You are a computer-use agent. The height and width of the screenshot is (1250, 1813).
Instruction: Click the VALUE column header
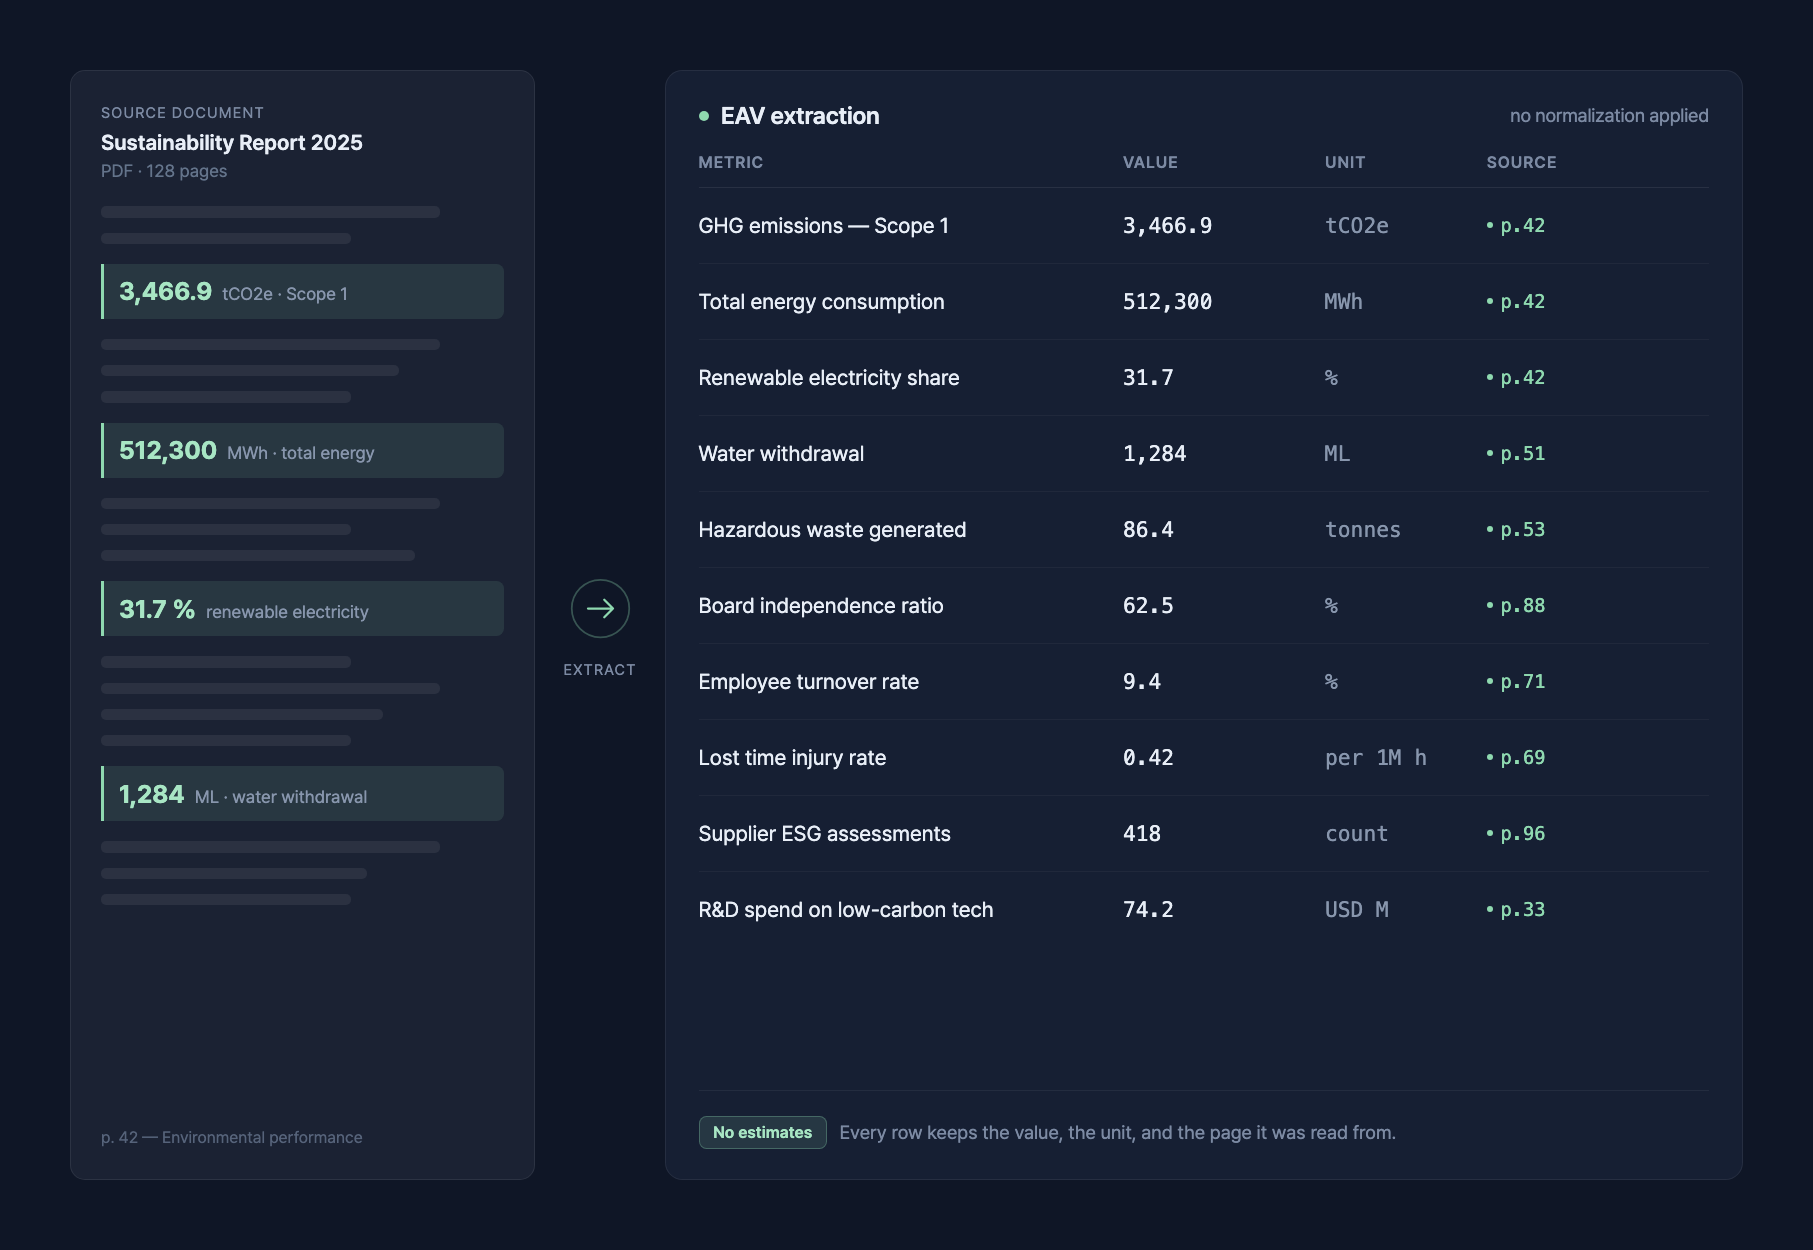tap(1150, 162)
